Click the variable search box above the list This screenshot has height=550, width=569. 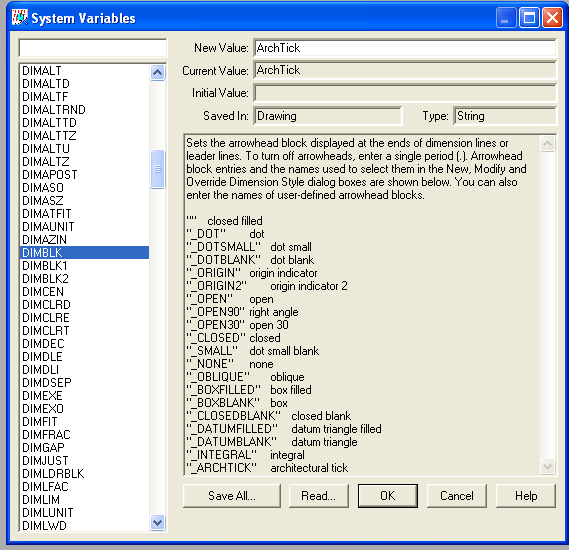pyautogui.click(x=93, y=48)
